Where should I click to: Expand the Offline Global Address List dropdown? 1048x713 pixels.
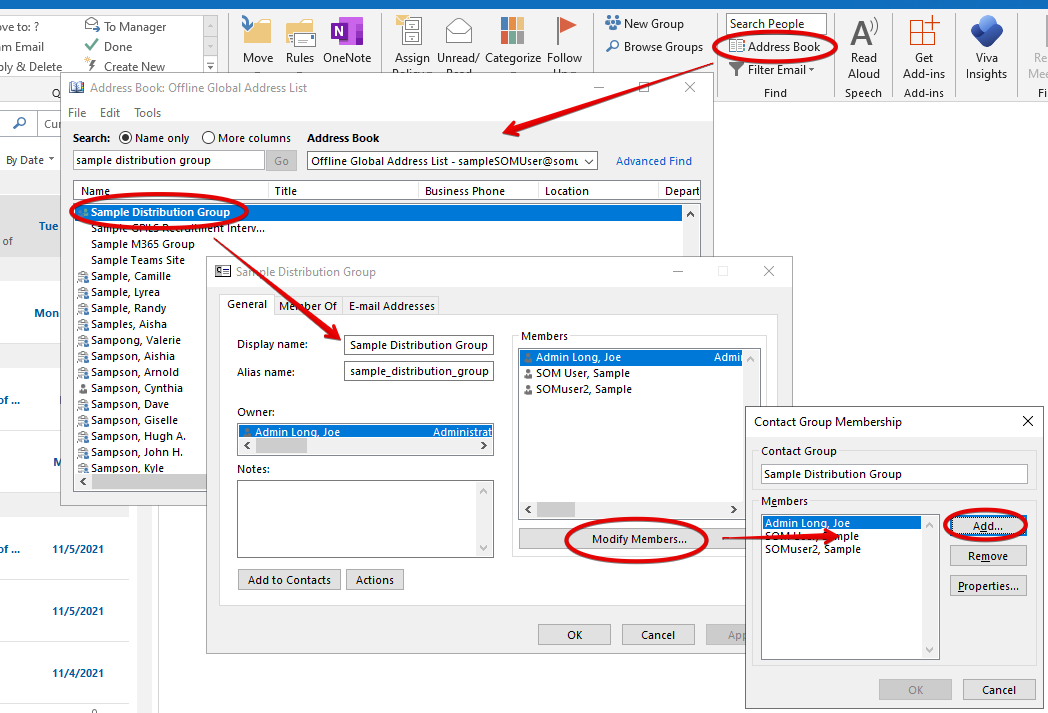click(x=588, y=161)
